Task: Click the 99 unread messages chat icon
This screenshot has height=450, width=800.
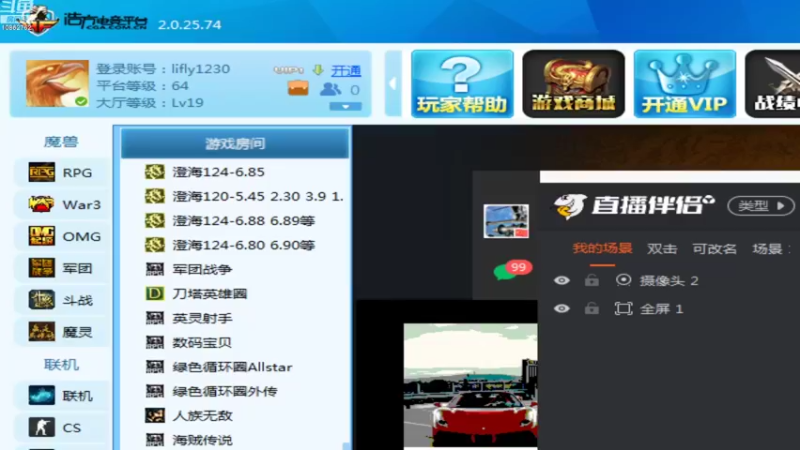Action: pos(512,270)
